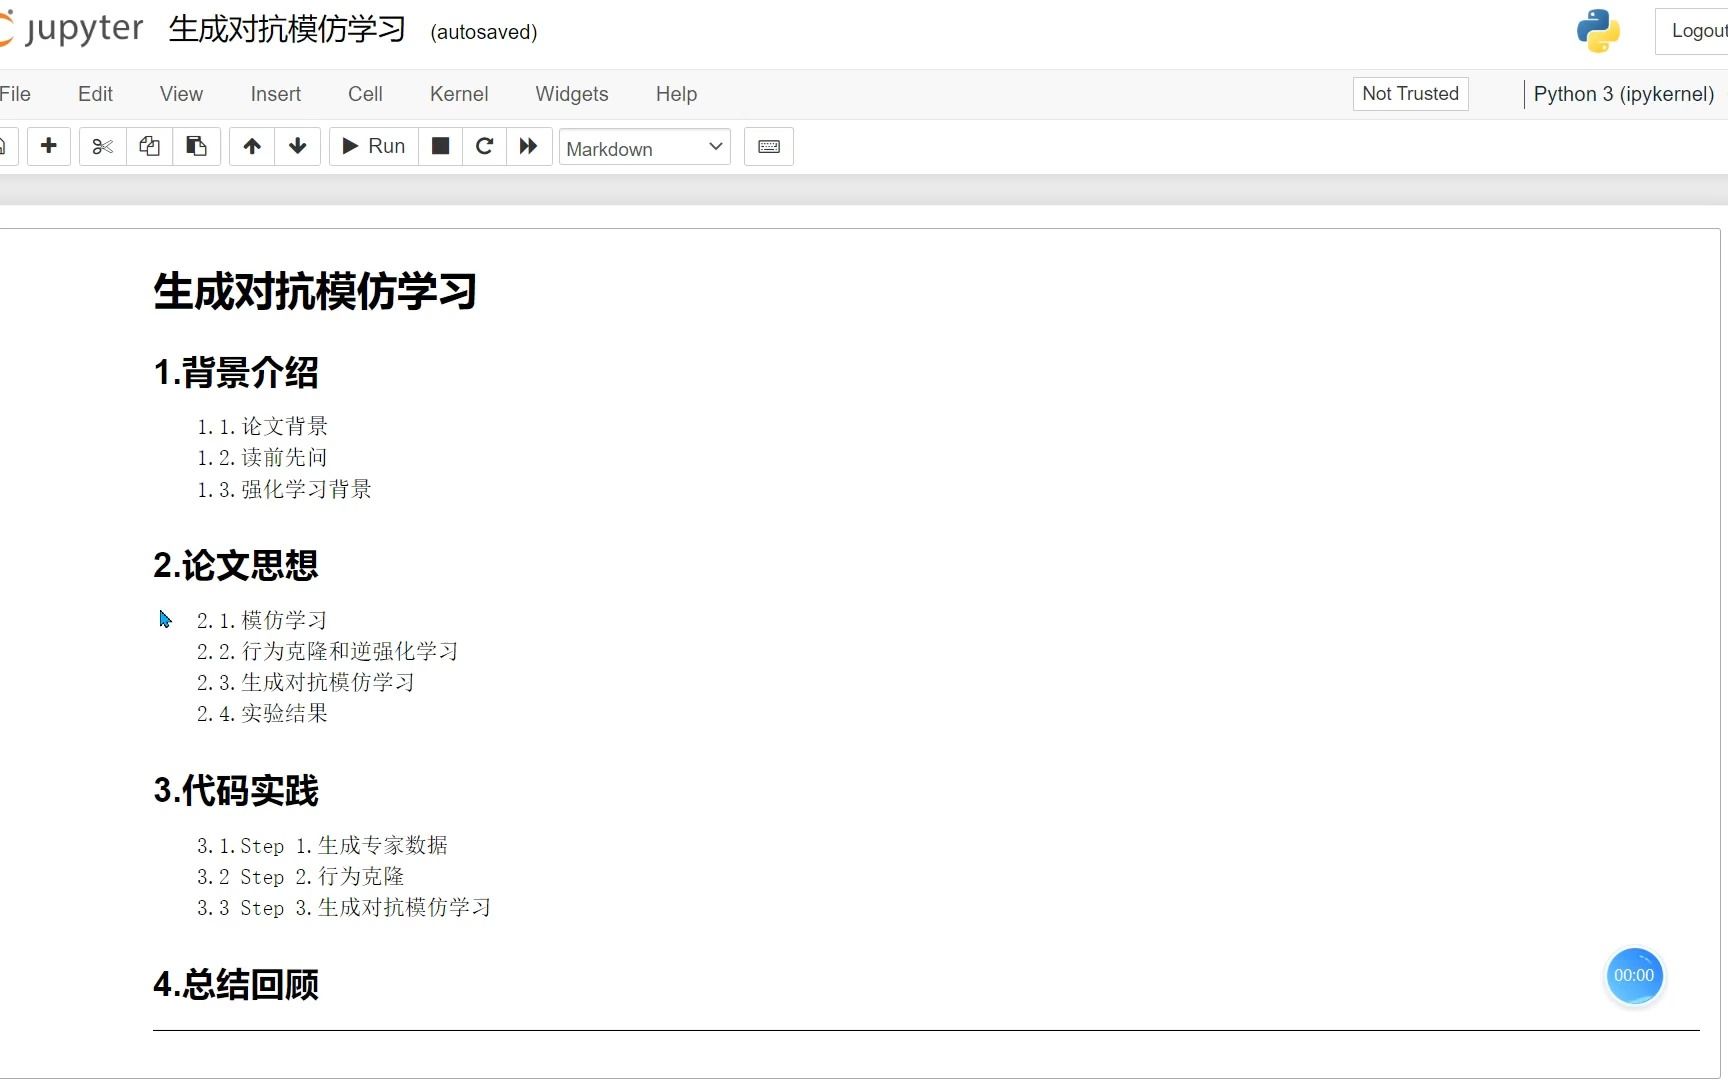Image resolution: width=1728 pixels, height=1080 pixels.
Task: Click the main title 生成对抗模仿学习 in the cell
Action: [315, 292]
